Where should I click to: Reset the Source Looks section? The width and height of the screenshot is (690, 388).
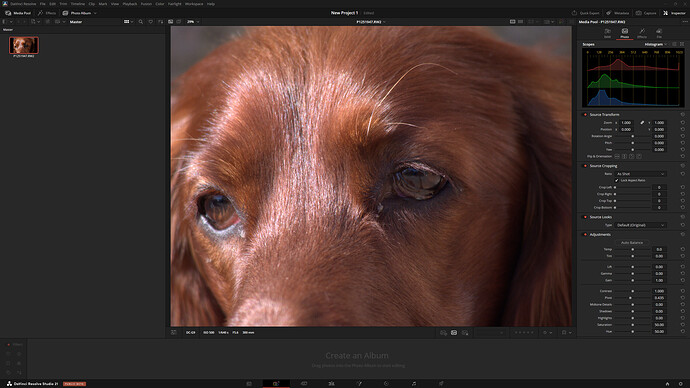click(683, 217)
